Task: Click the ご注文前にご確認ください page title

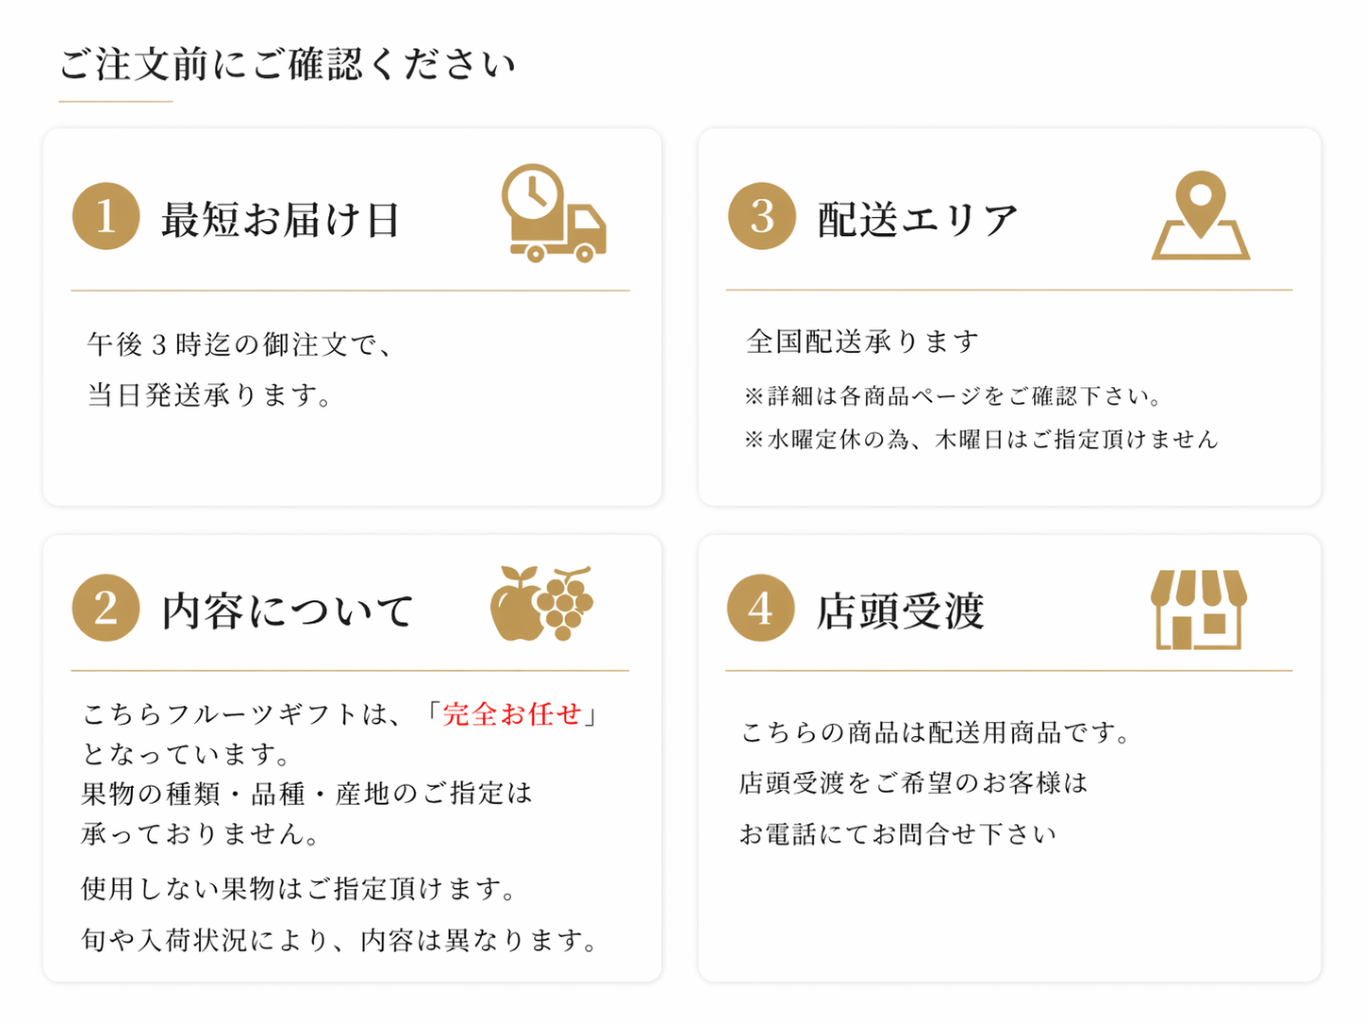Action: (x=287, y=65)
